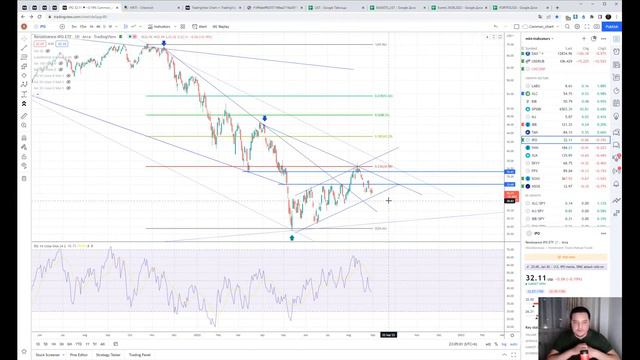
Task: Select the All date range button
Action: (102, 344)
